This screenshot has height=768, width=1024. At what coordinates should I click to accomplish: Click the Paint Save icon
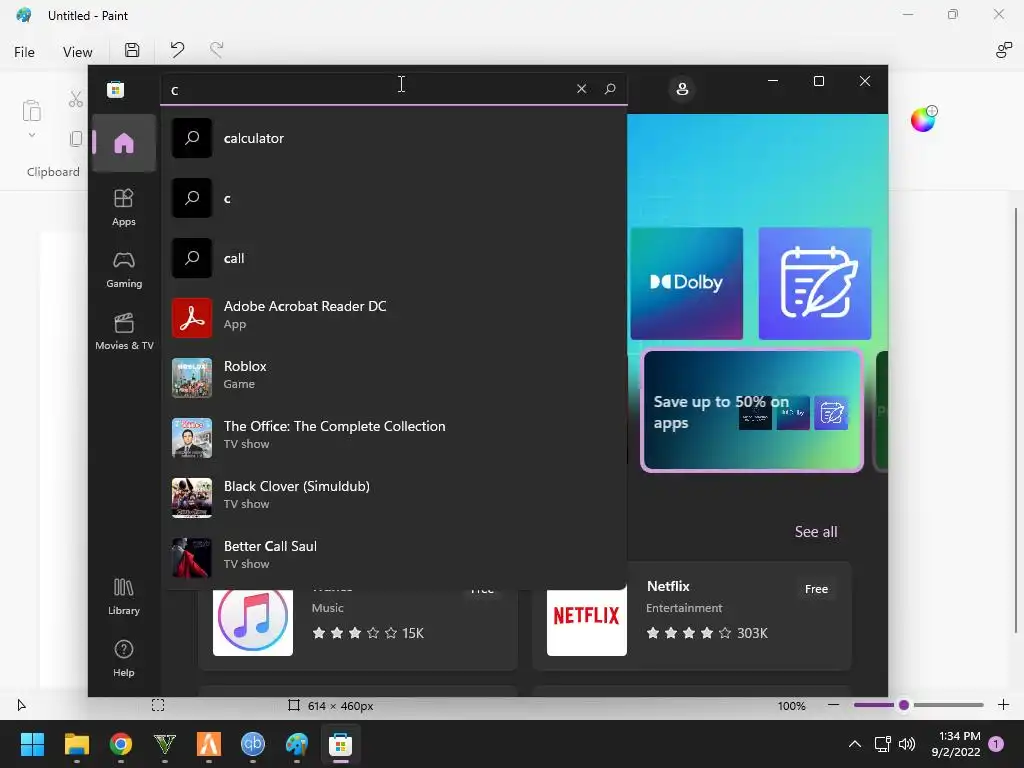click(x=132, y=50)
